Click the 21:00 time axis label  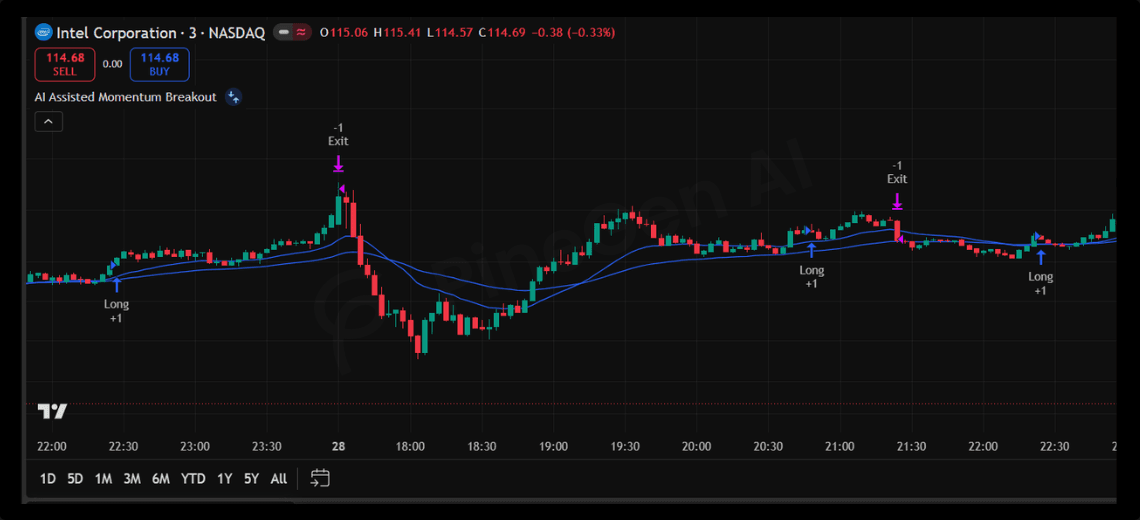(840, 447)
